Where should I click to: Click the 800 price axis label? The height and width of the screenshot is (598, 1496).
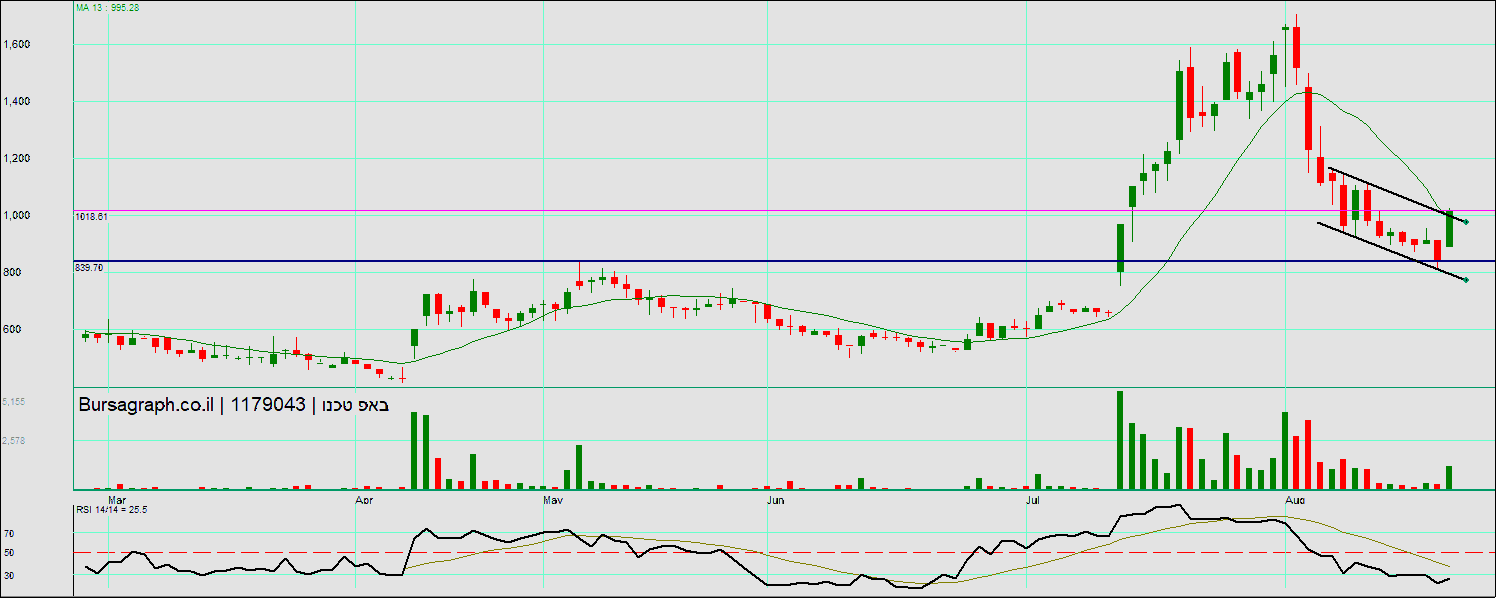pyautogui.click(x=13, y=273)
